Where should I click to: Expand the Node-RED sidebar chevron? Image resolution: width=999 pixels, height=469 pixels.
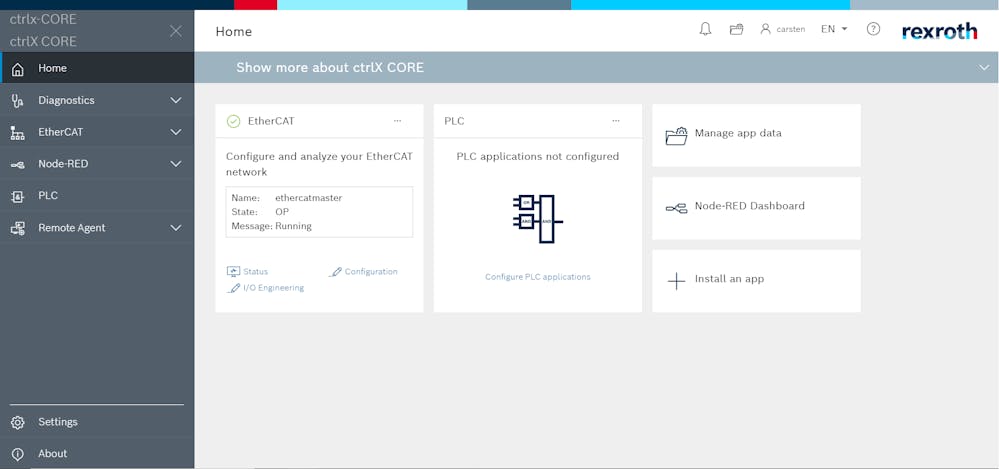point(176,164)
